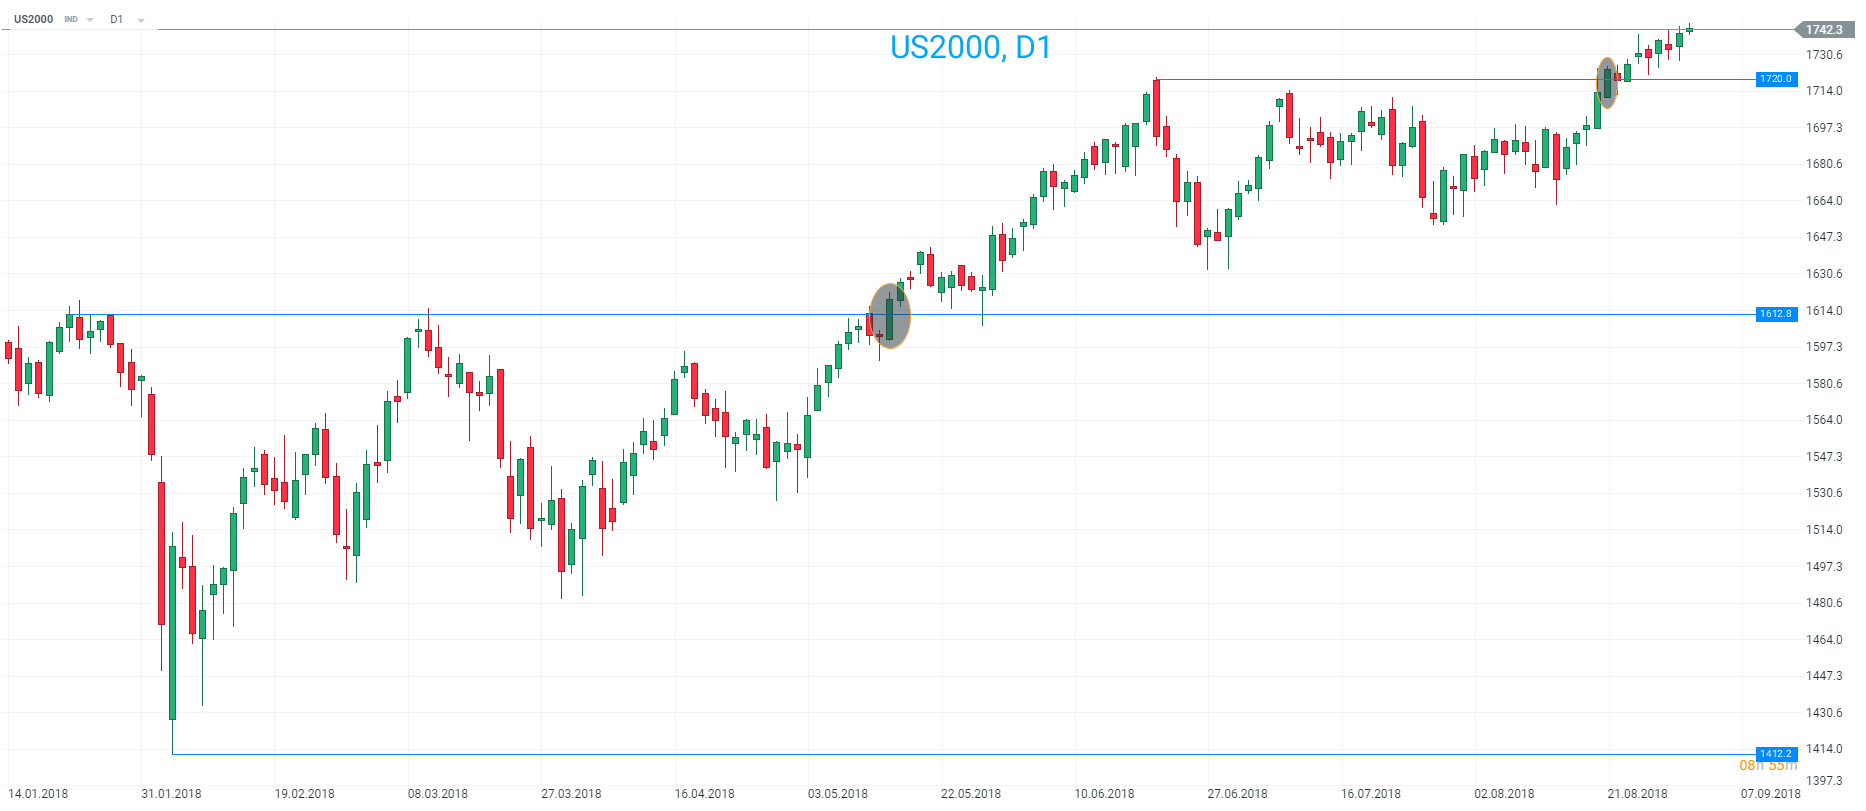This screenshot has width=1866, height=811.
Task: Click the 1530.6 value on price axis
Action: point(1824,493)
